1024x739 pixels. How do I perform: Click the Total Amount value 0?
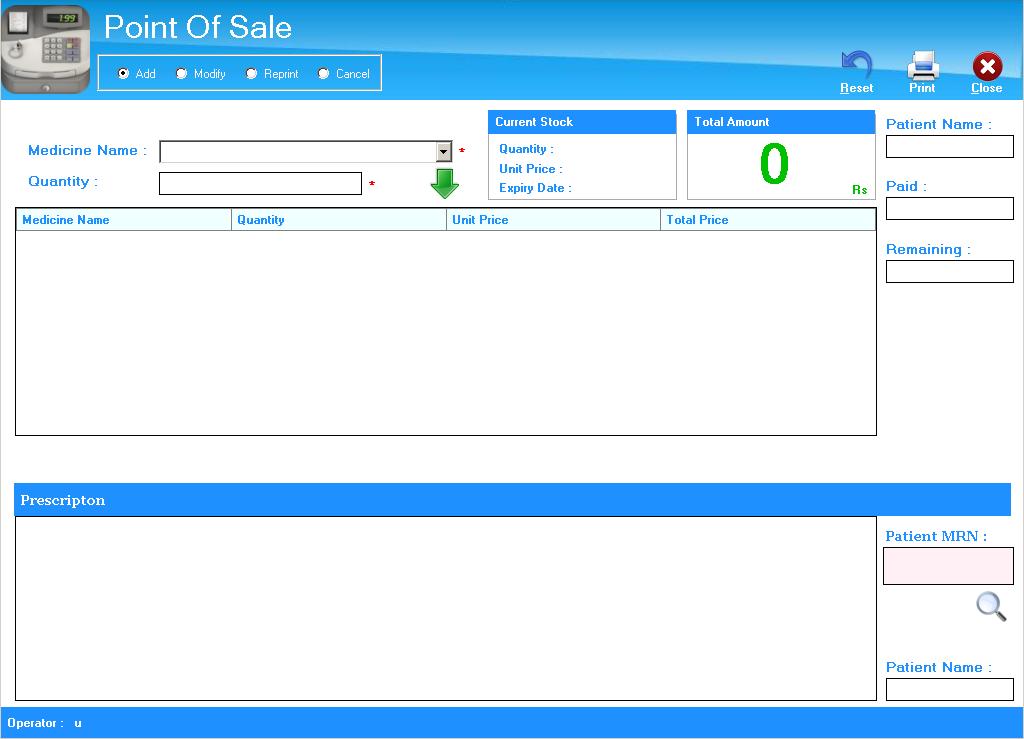click(x=775, y=164)
